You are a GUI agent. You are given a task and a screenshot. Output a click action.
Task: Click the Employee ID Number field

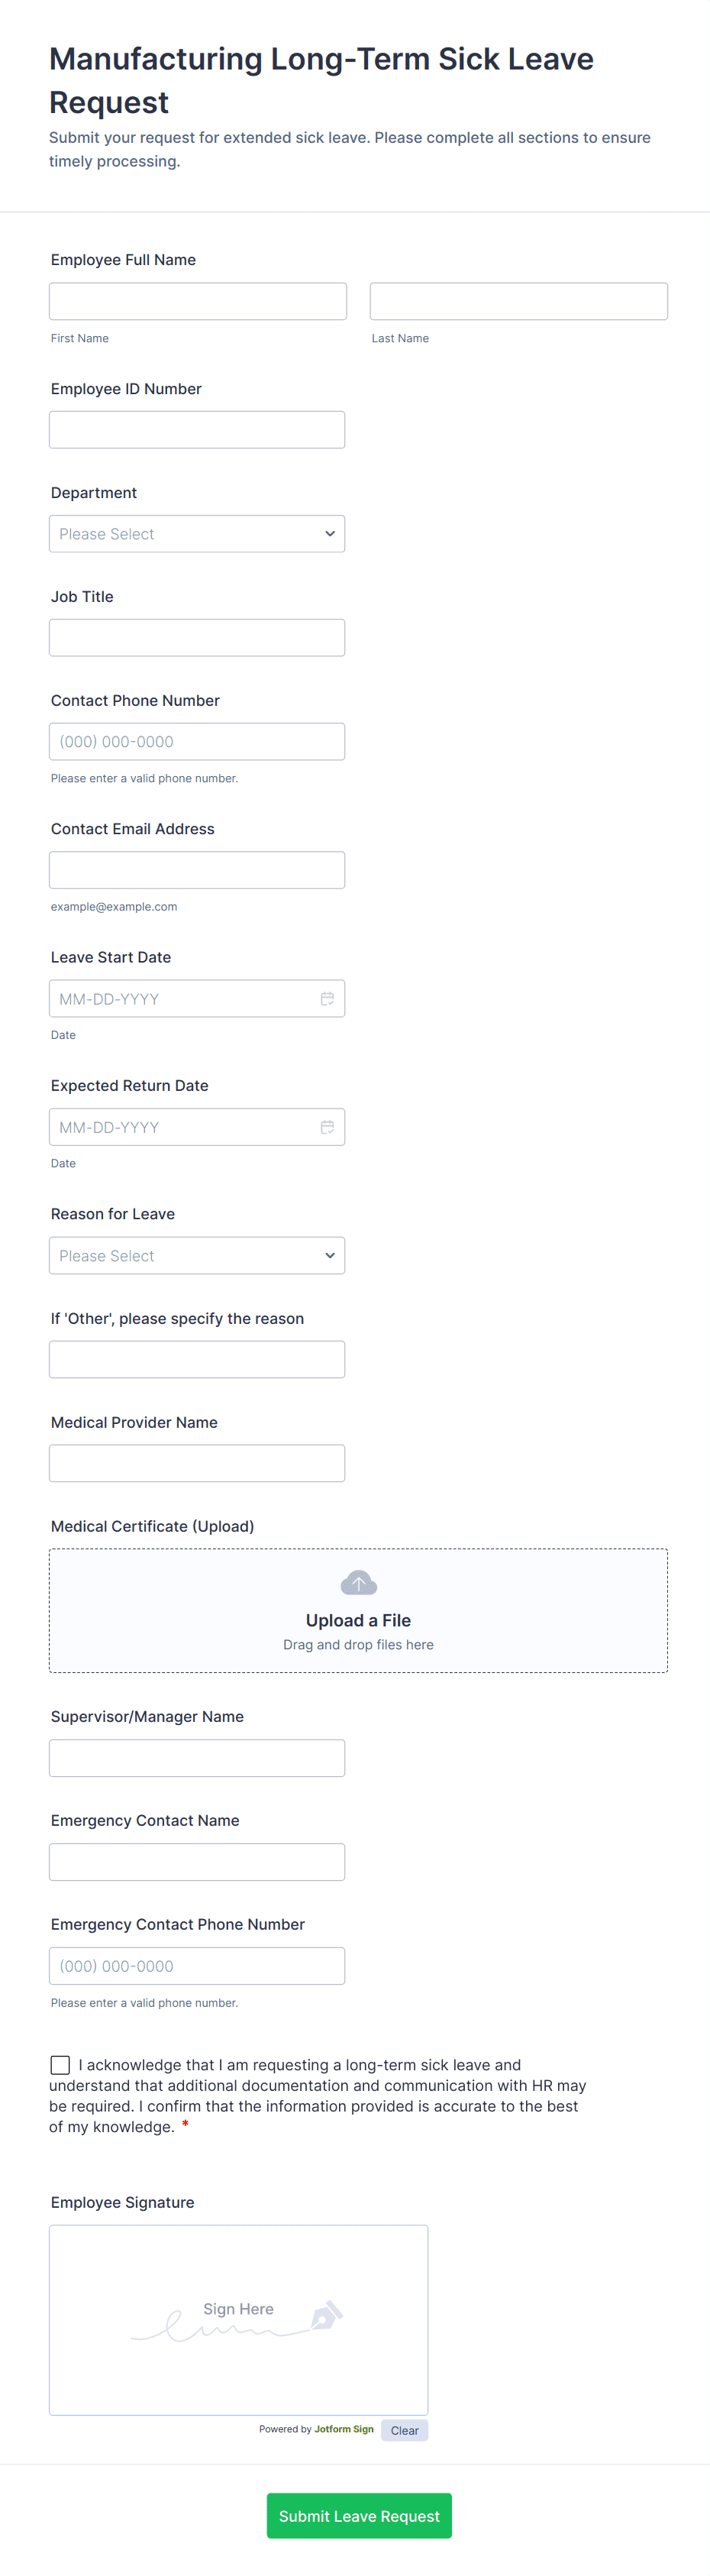click(197, 430)
